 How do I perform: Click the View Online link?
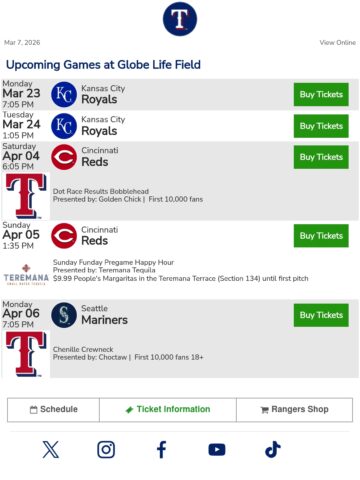pyautogui.click(x=337, y=43)
